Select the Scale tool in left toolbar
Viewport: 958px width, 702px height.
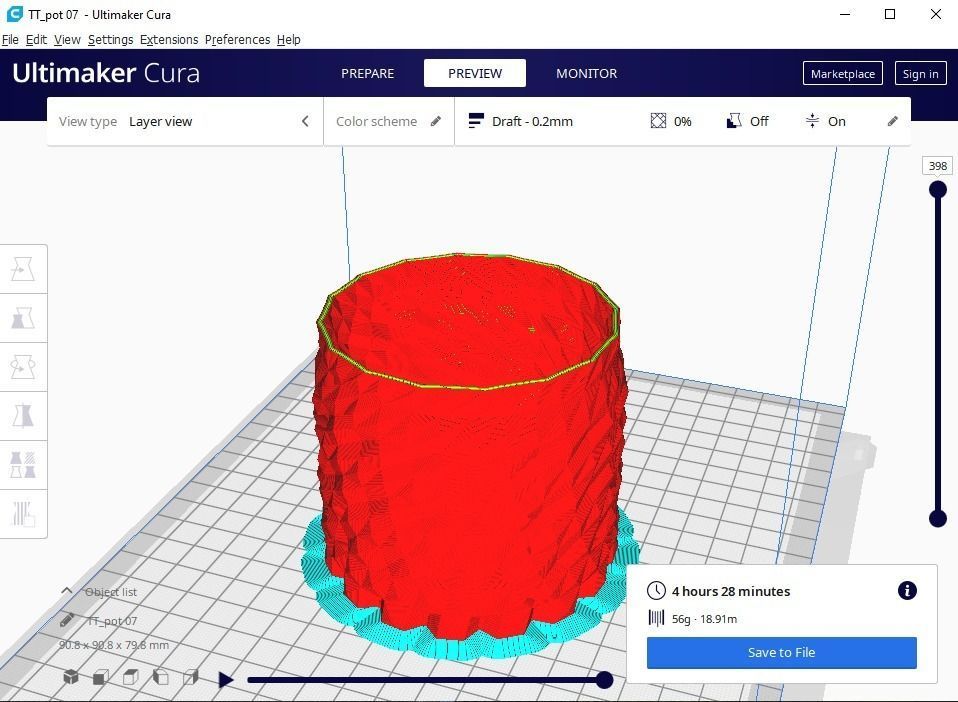tap(23, 318)
